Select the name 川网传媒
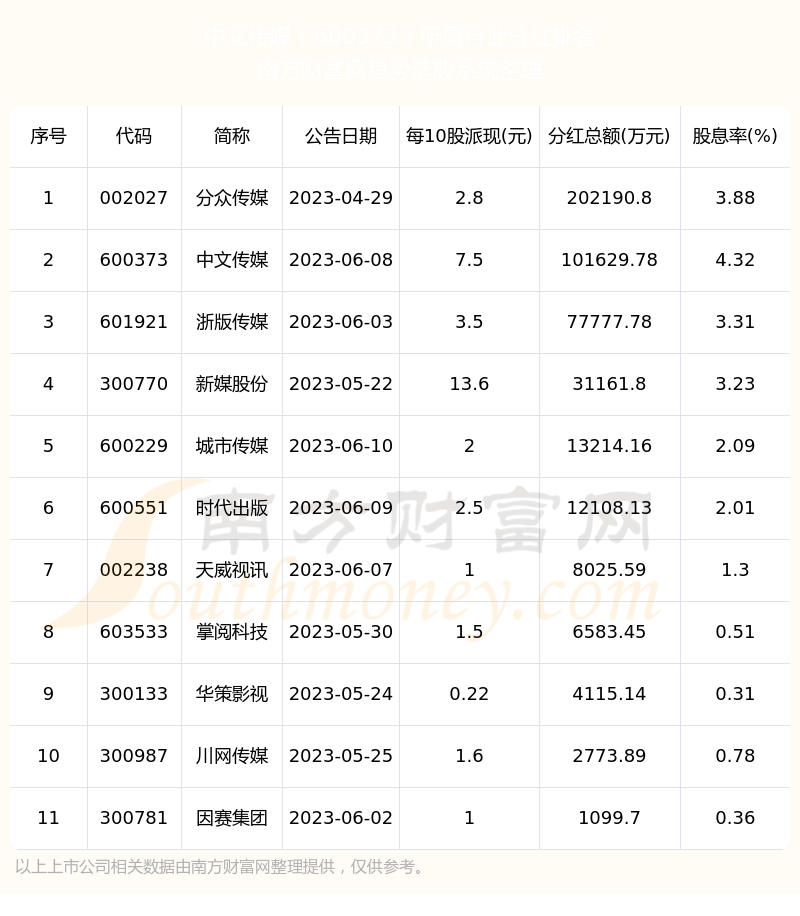The image size is (800, 916). [x=232, y=755]
